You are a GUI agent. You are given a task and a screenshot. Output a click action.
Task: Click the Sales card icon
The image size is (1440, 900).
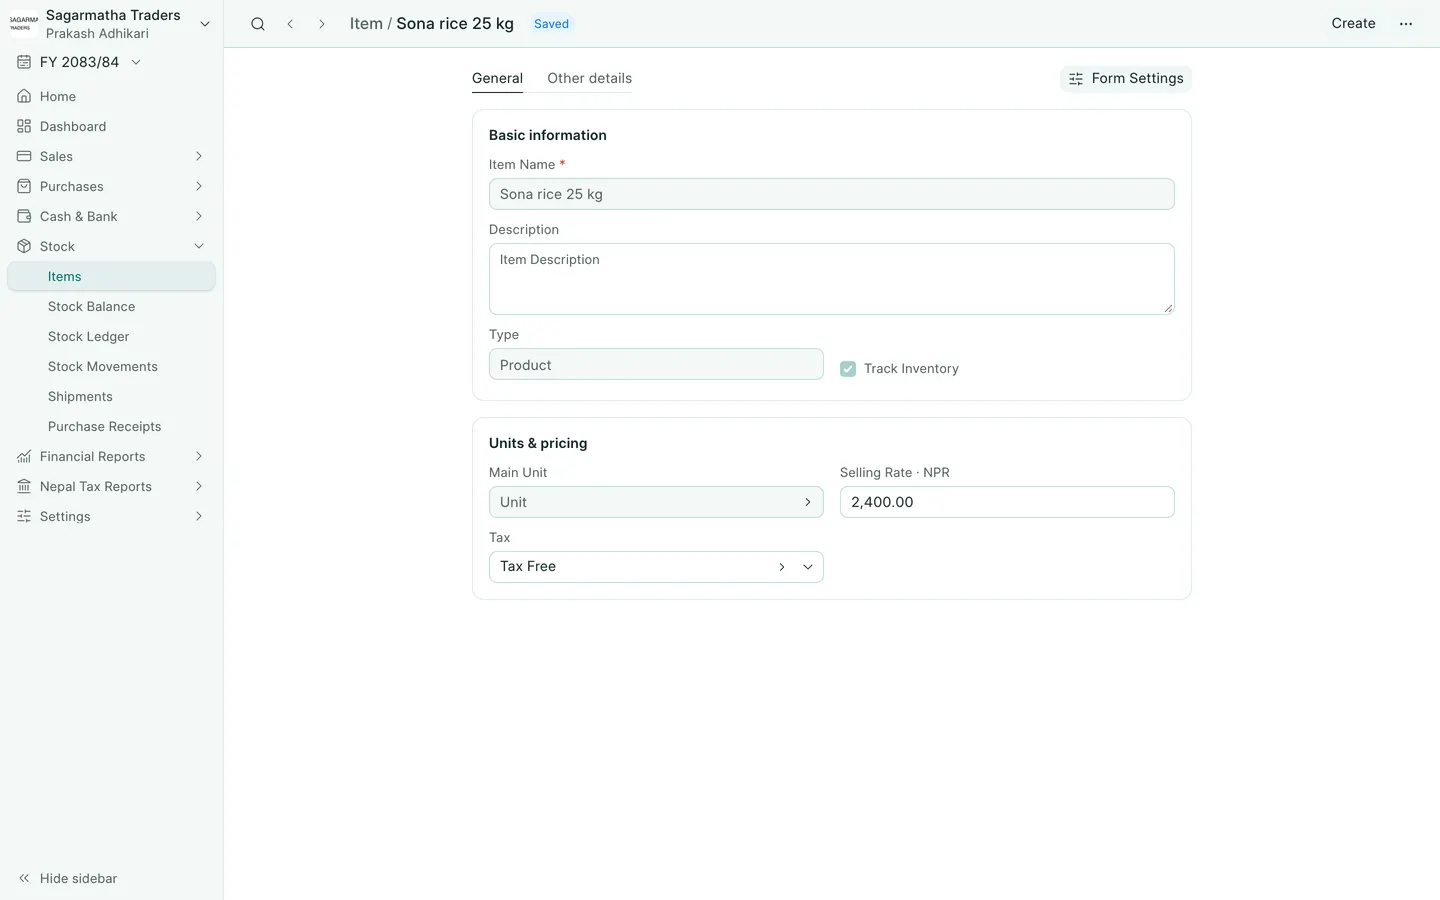point(24,156)
